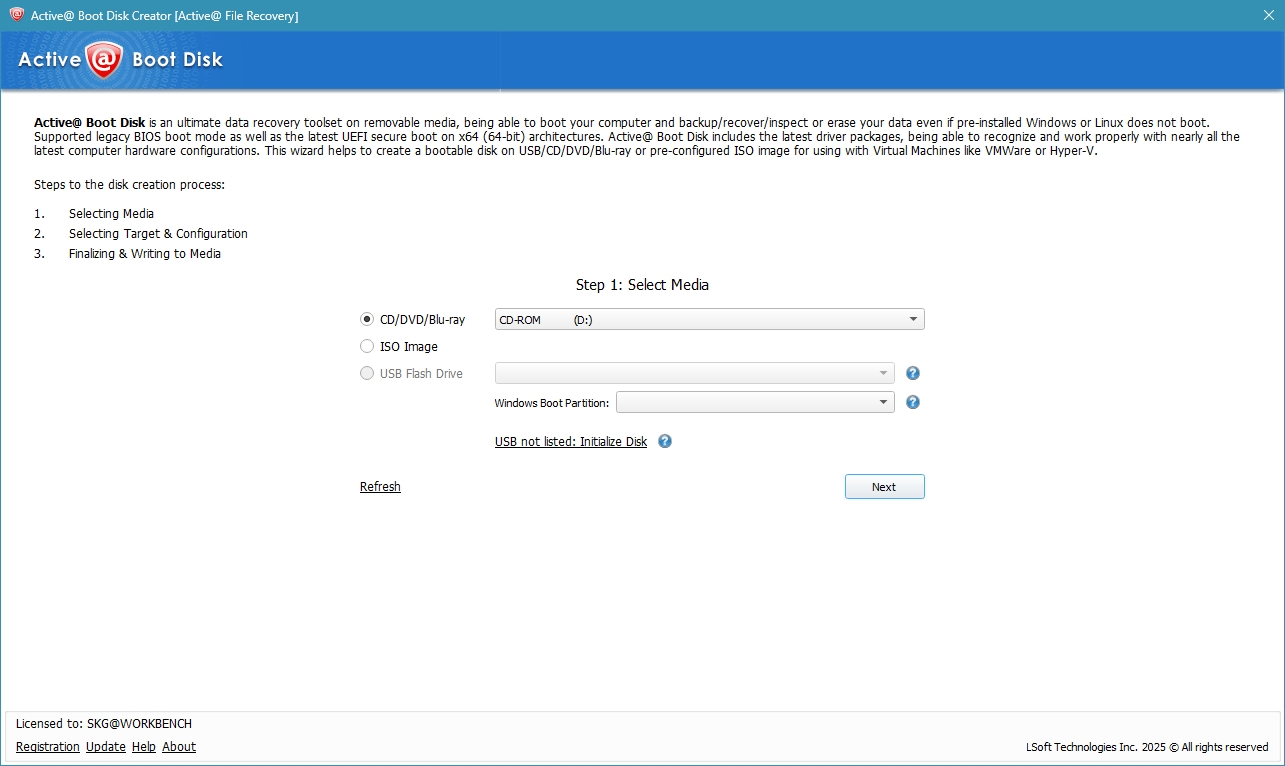Select the CD/DVD/Blu-ray radio option
The width and height of the screenshot is (1285, 766).
pyautogui.click(x=367, y=320)
